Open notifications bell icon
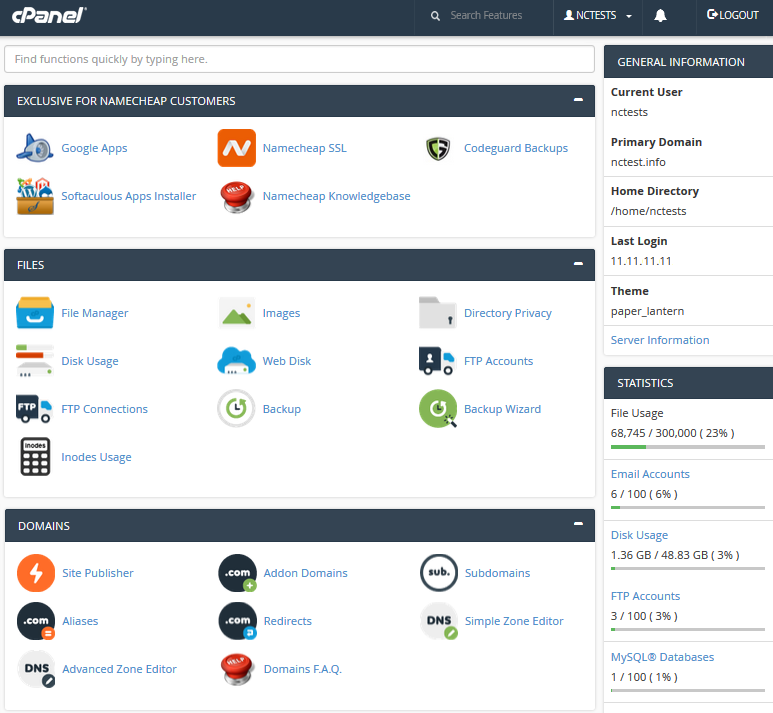Viewport: 773px width, 713px height. [660, 16]
